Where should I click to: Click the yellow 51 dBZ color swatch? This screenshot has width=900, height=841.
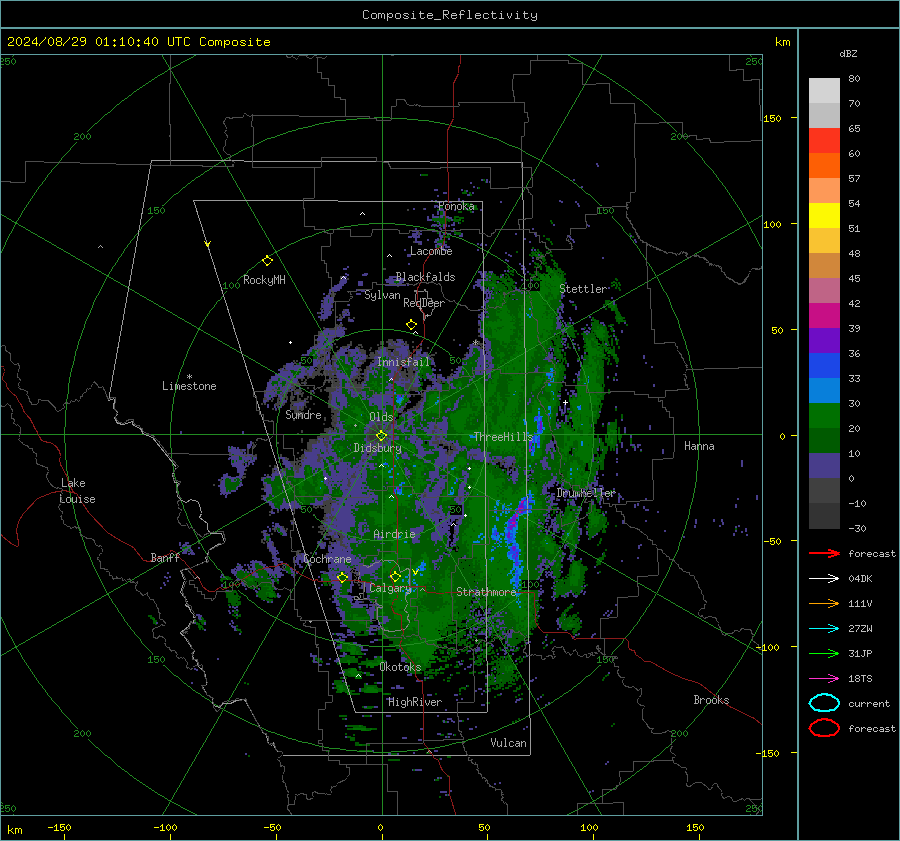(824, 216)
